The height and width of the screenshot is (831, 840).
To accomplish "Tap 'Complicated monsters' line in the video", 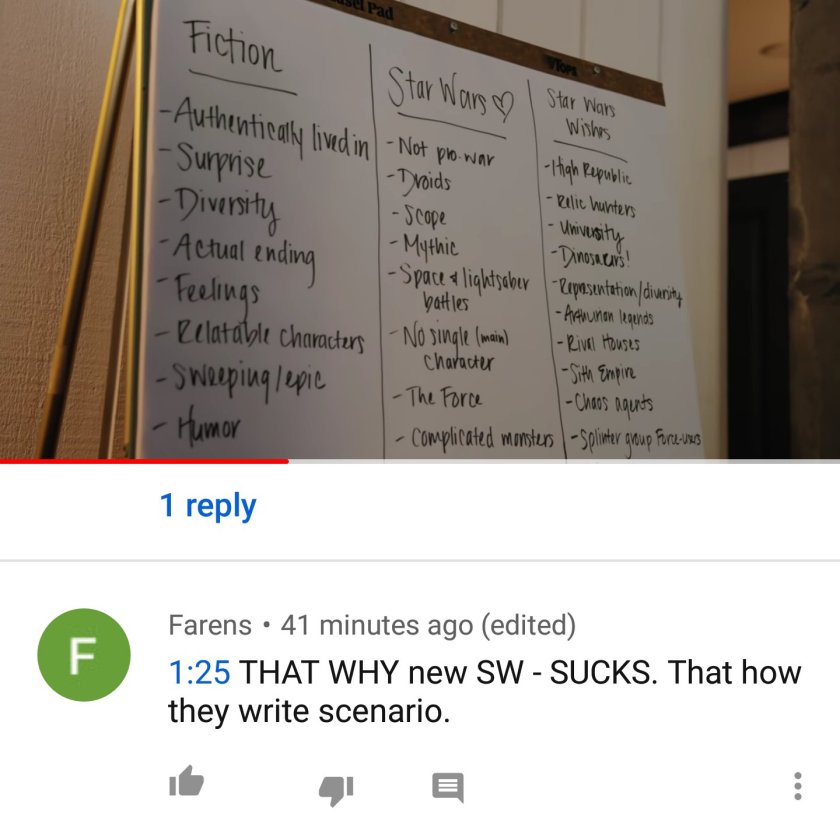I will click(475, 439).
